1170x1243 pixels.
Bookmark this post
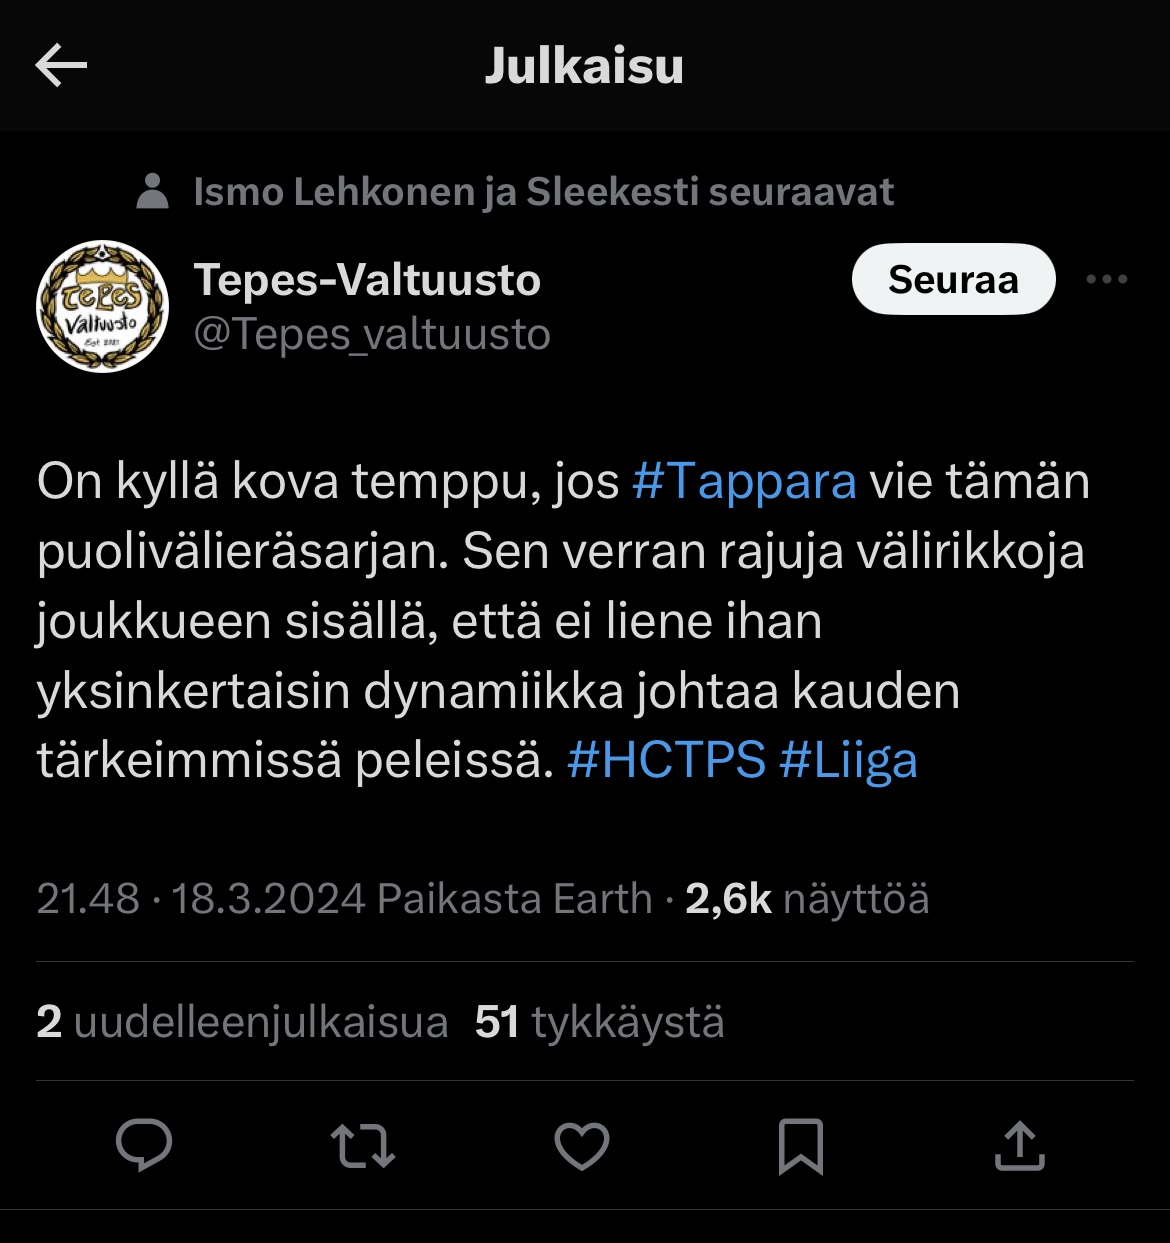pyautogui.click(x=801, y=1146)
